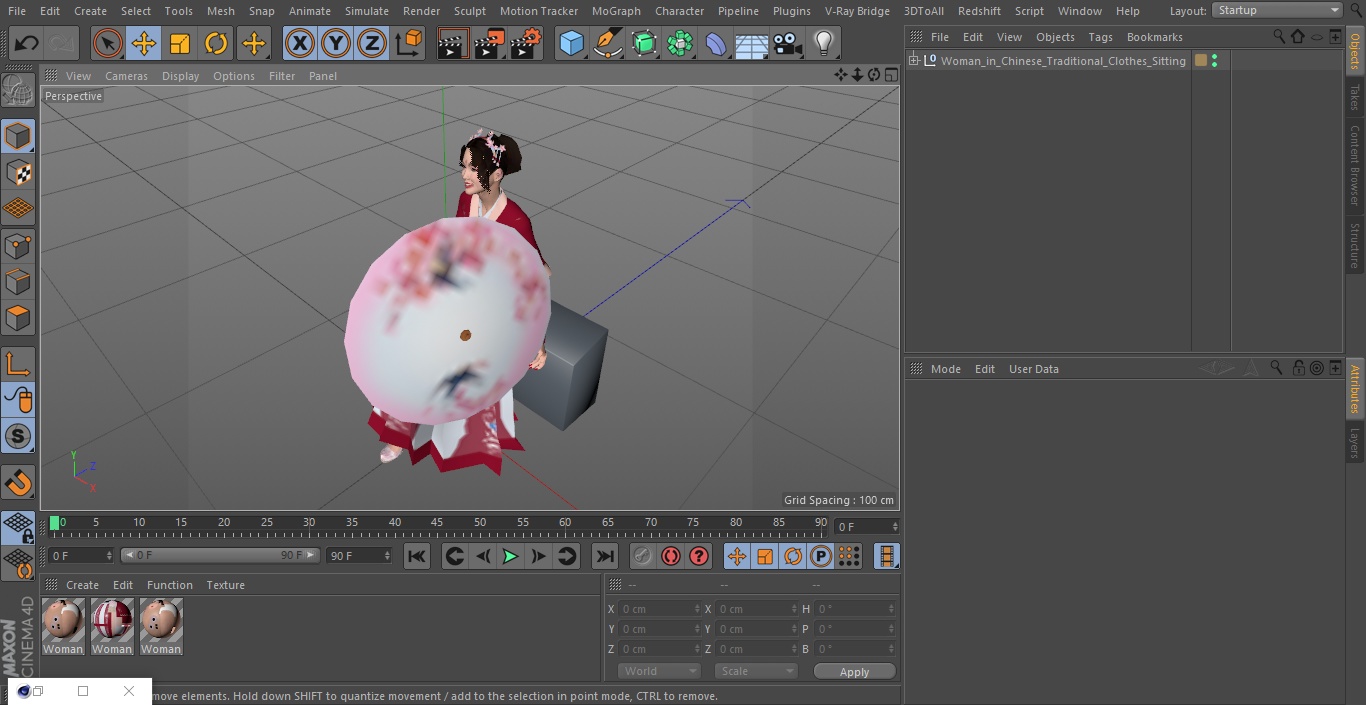Click the 0 F to 90 F range slider
The width and height of the screenshot is (1366, 705).
[x=220, y=555]
